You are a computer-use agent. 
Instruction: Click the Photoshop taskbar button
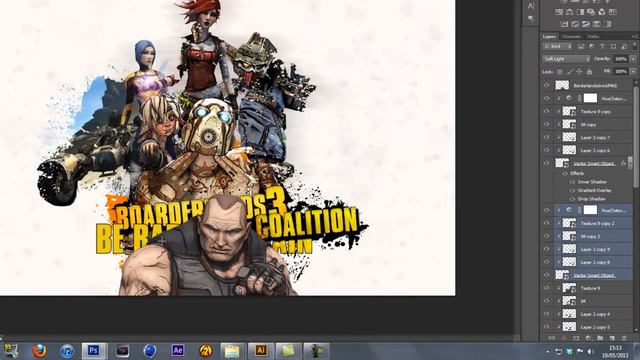click(x=94, y=351)
